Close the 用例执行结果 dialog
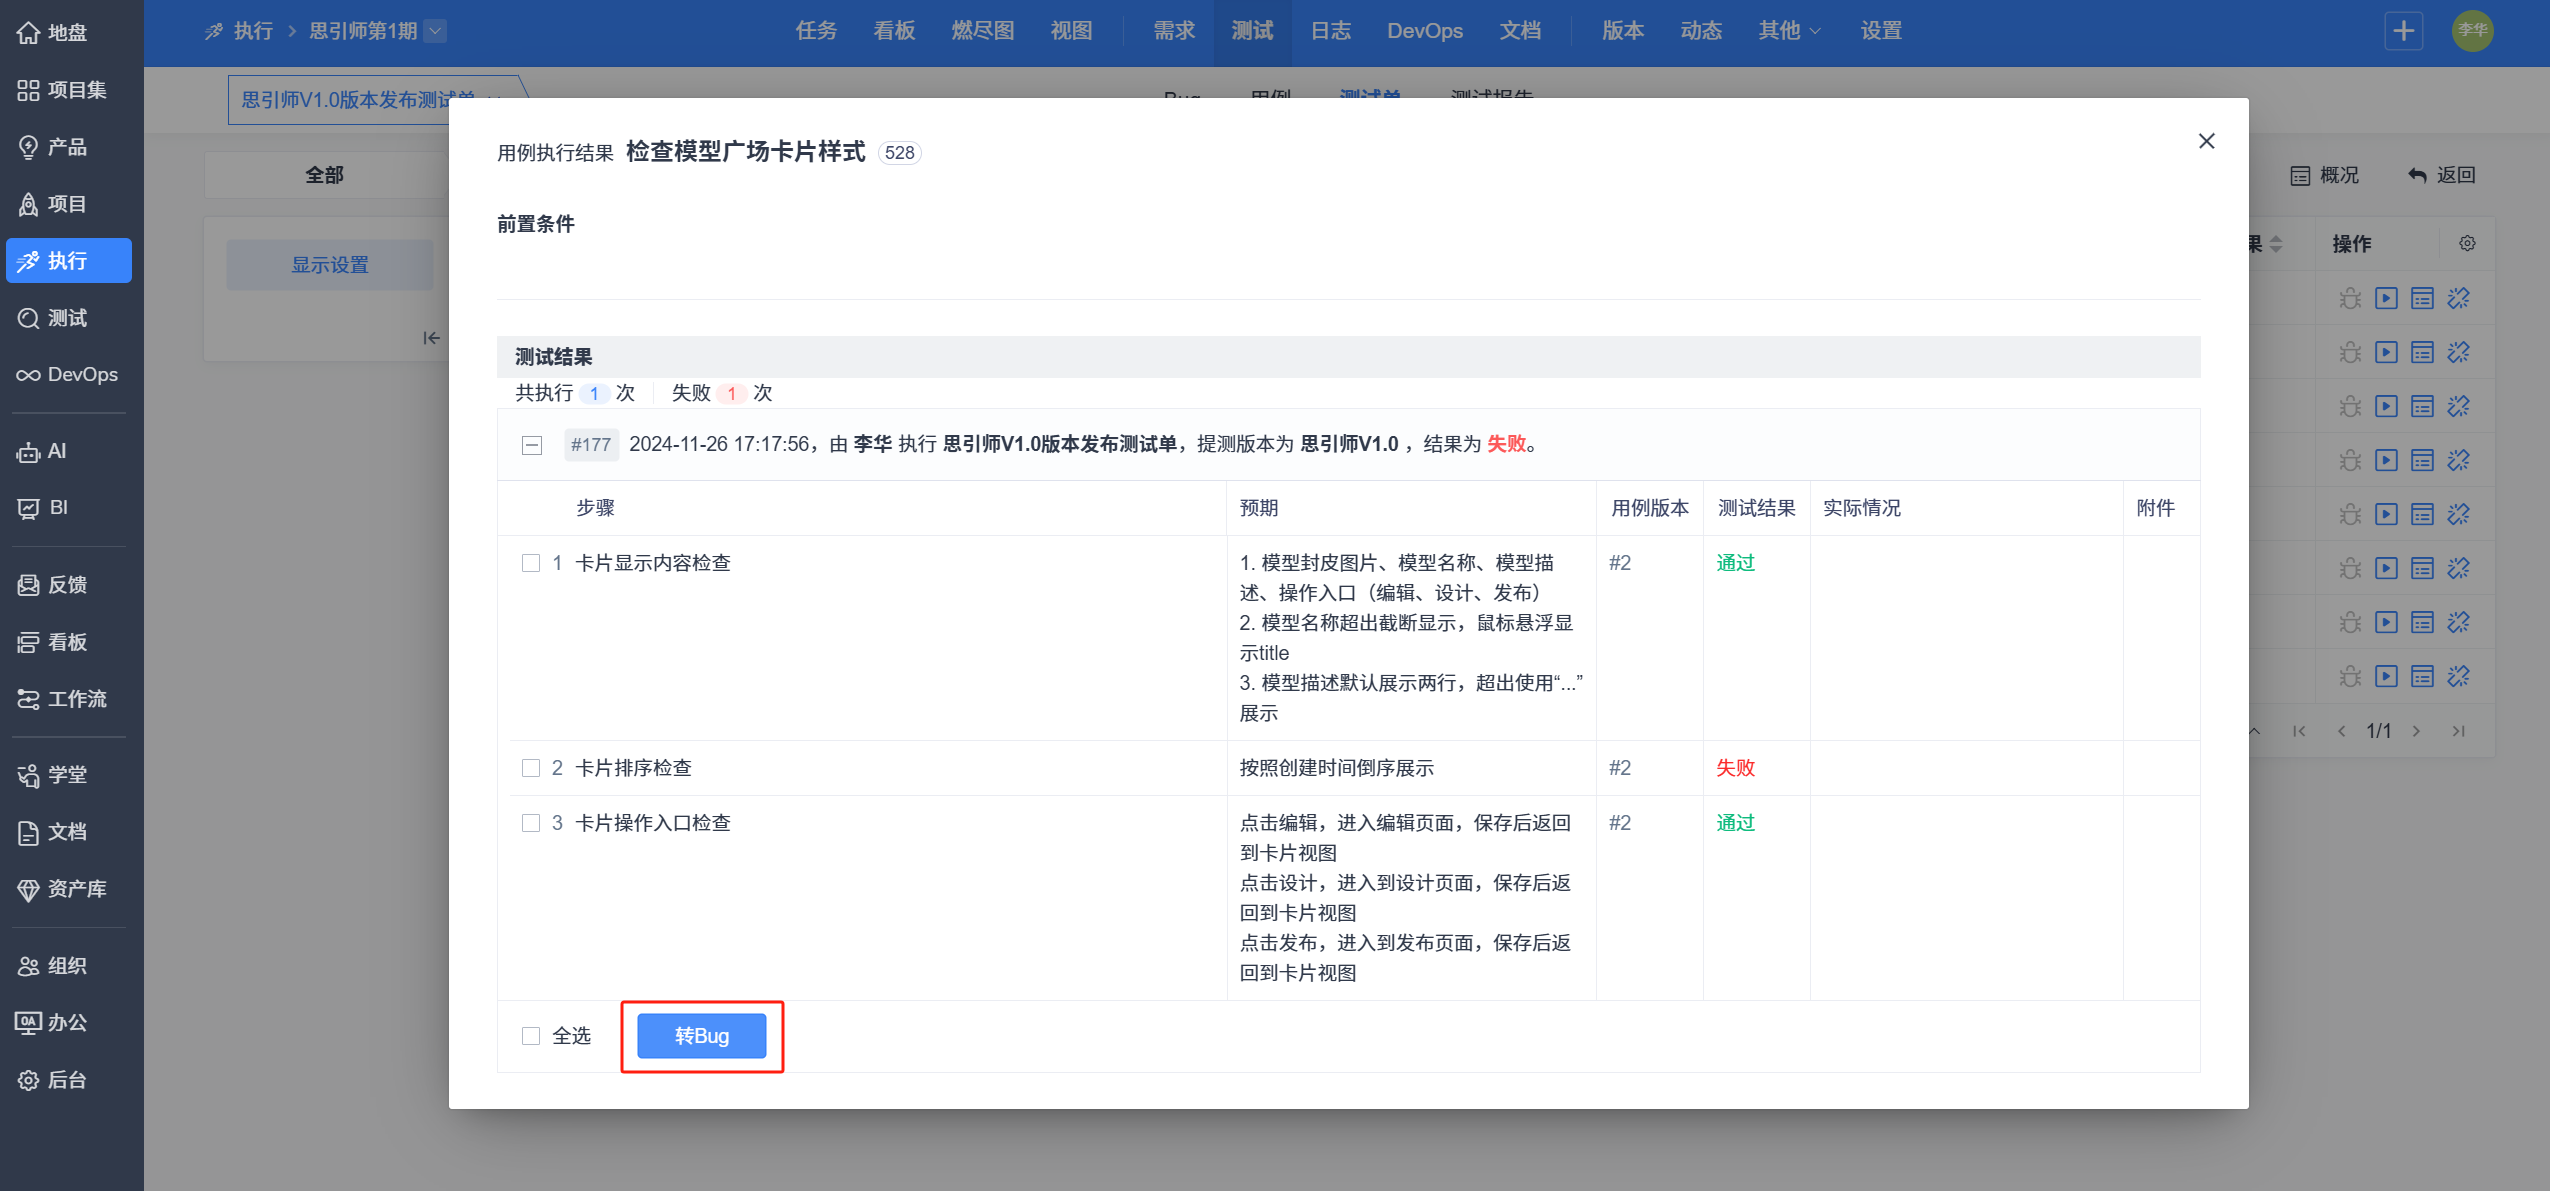 (x=2206, y=141)
